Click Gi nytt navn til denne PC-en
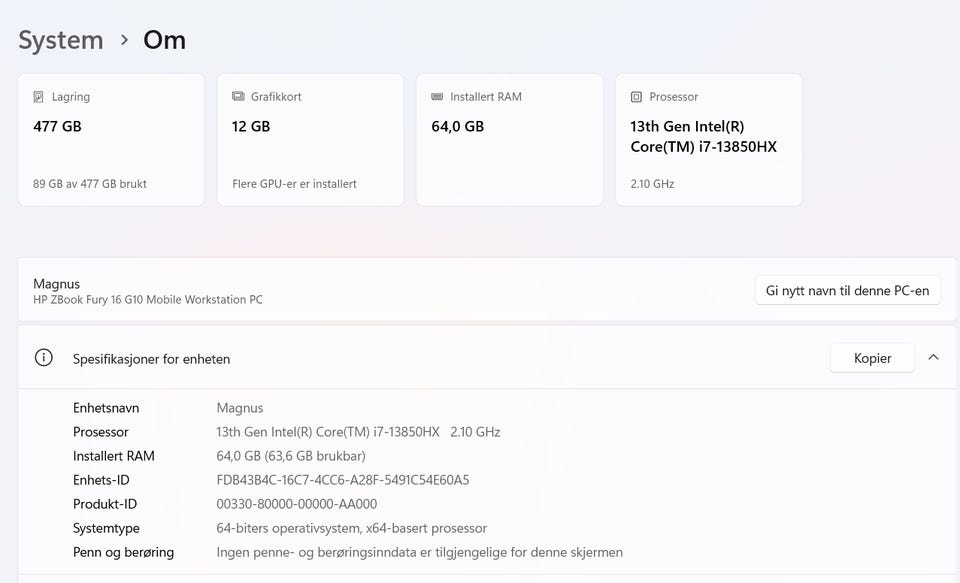Screen dimensions: 960x583 click(x=847, y=291)
